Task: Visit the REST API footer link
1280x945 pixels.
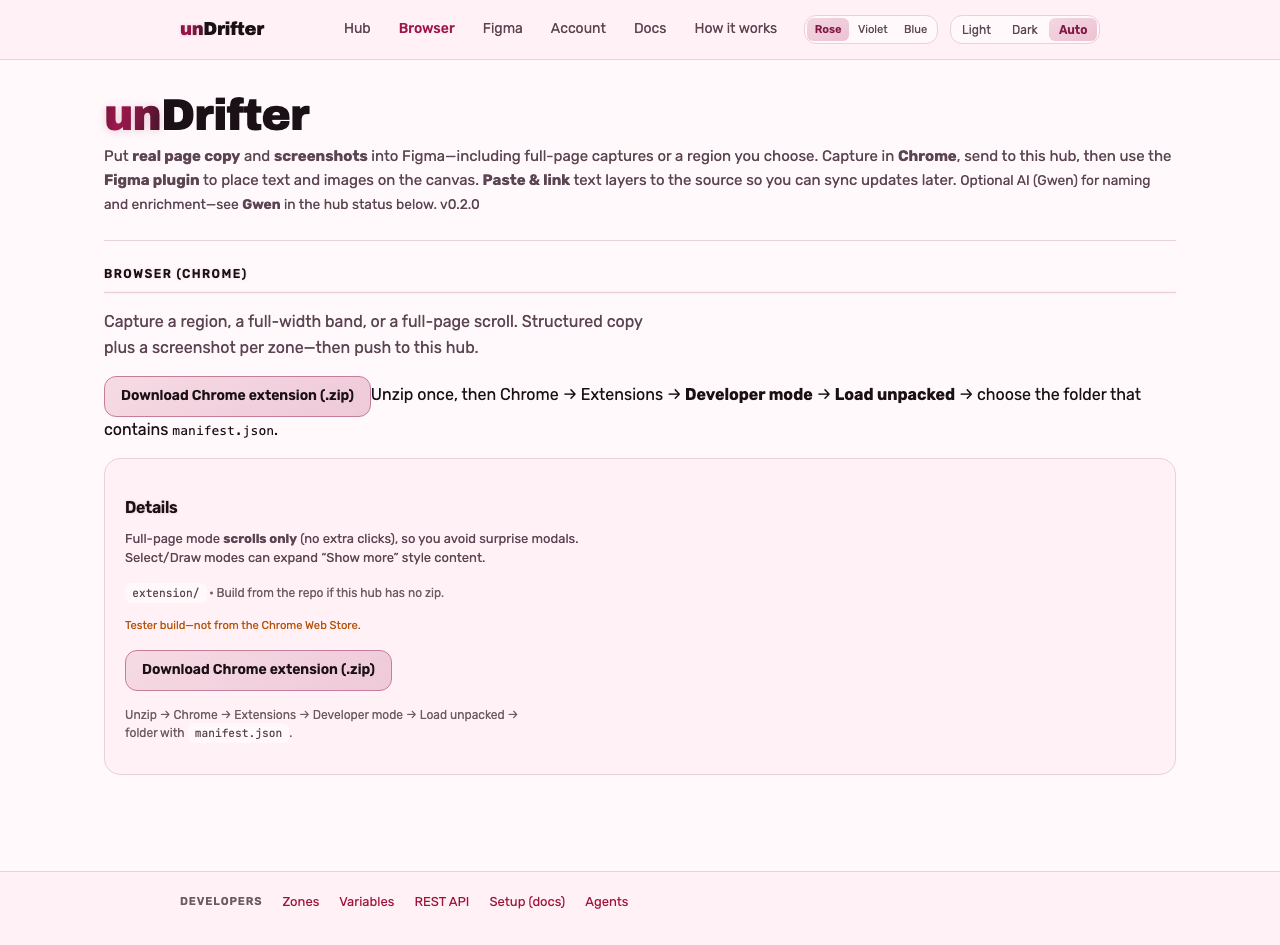Action: [x=441, y=902]
